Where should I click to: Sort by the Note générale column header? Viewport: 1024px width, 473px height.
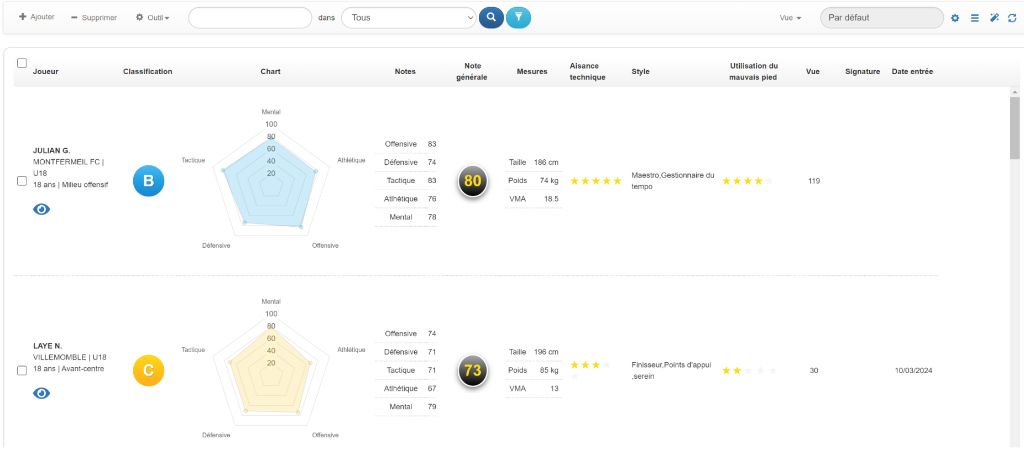point(473,71)
